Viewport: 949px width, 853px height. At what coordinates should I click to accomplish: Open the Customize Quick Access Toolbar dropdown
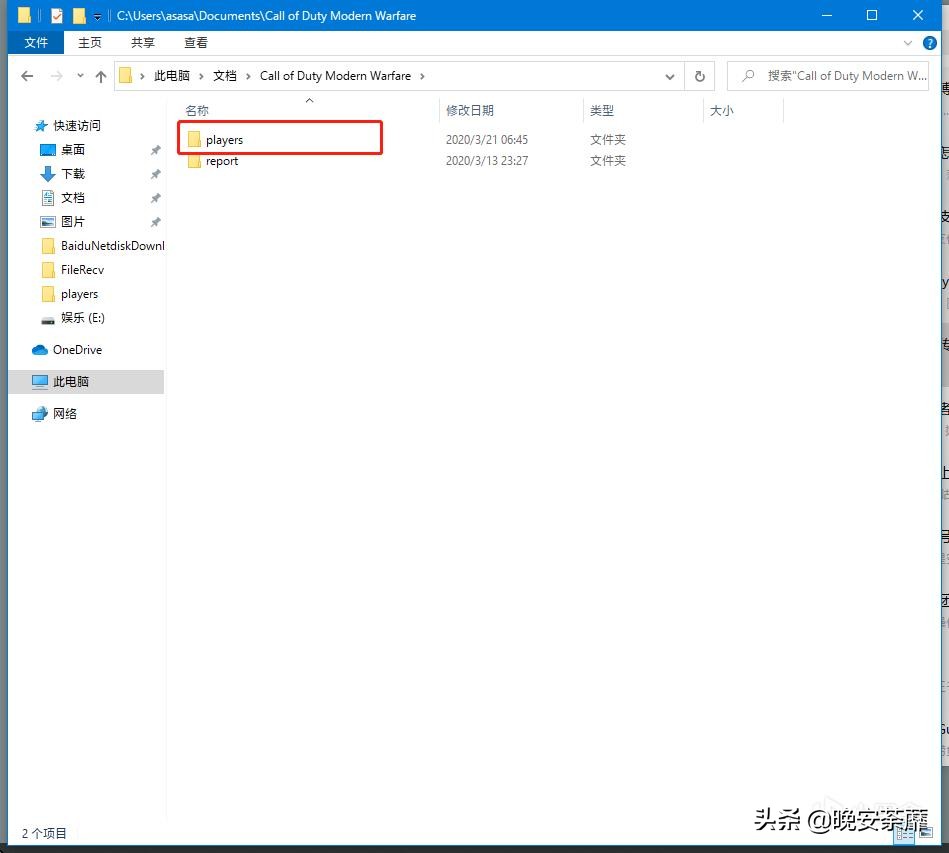click(x=98, y=17)
